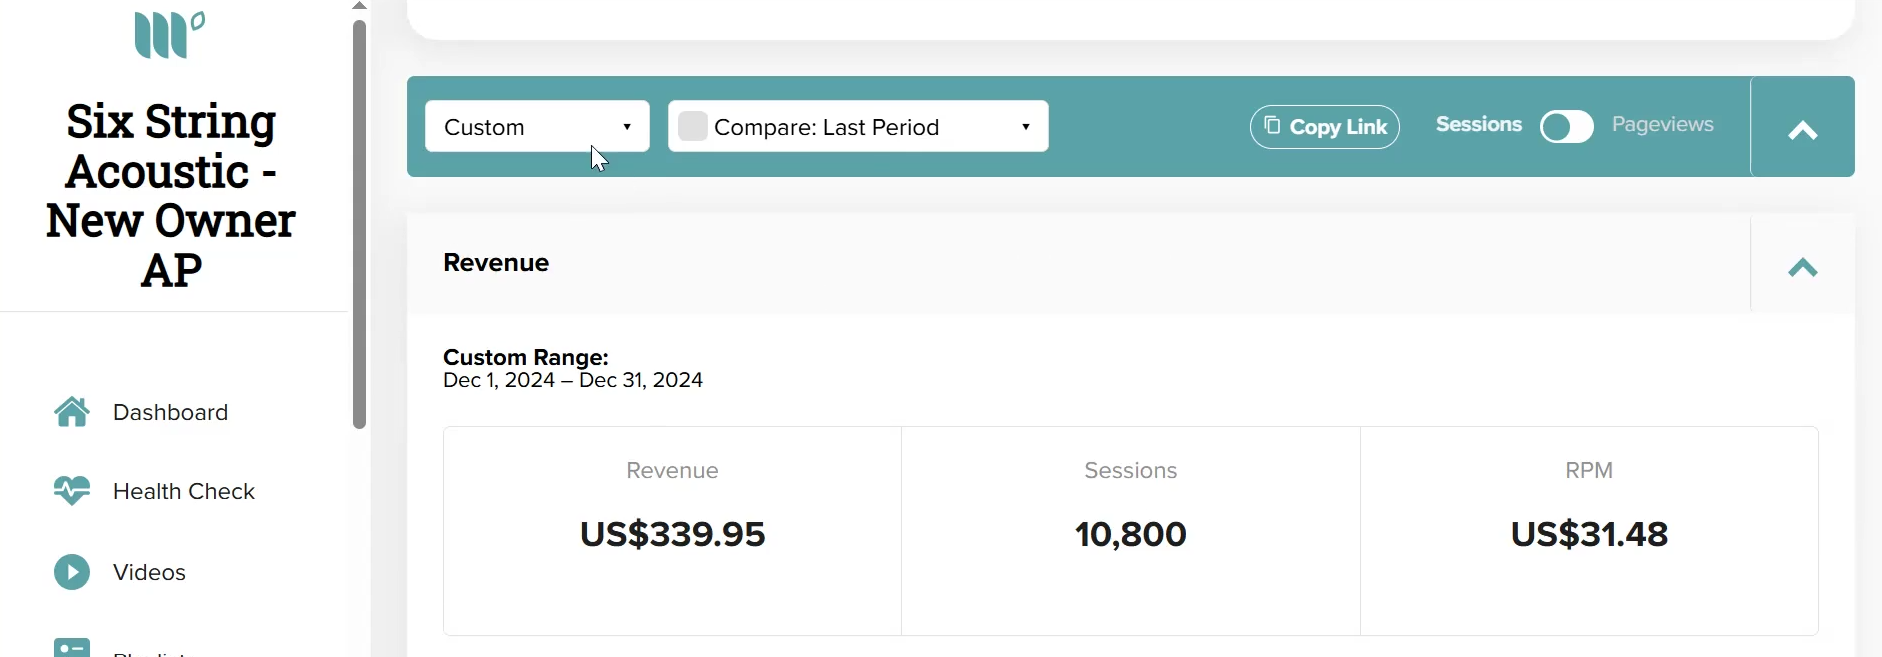Select the Pageviews label option
This screenshot has width=1882, height=657.
[1663, 124]
